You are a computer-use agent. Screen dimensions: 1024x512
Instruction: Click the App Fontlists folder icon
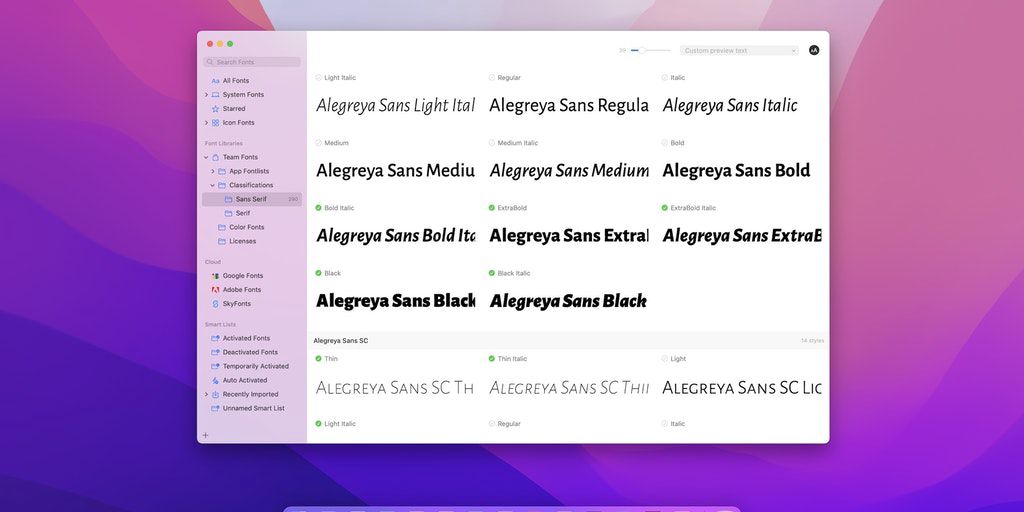click(x=222, y=171)
